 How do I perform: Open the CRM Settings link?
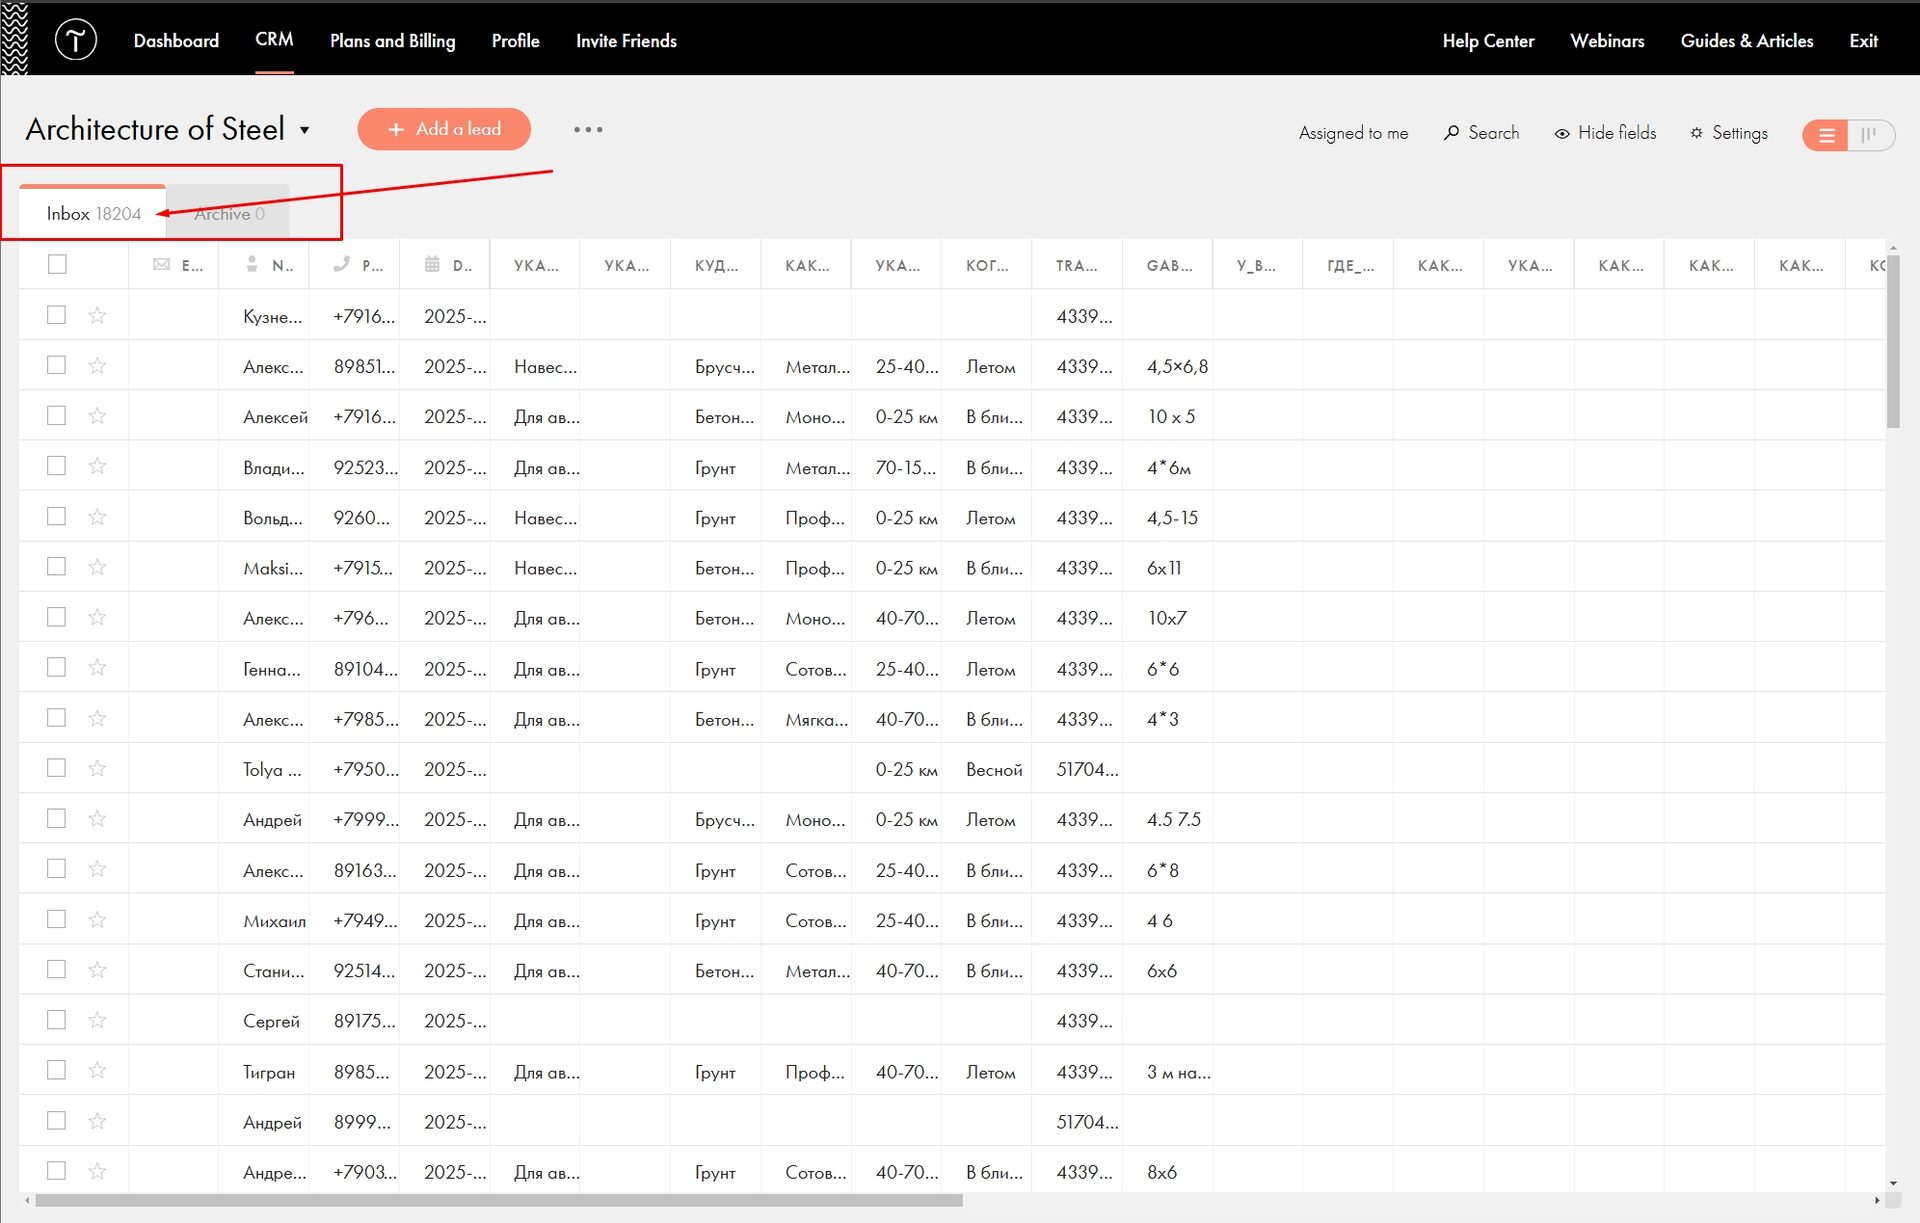pos(1728,133)
